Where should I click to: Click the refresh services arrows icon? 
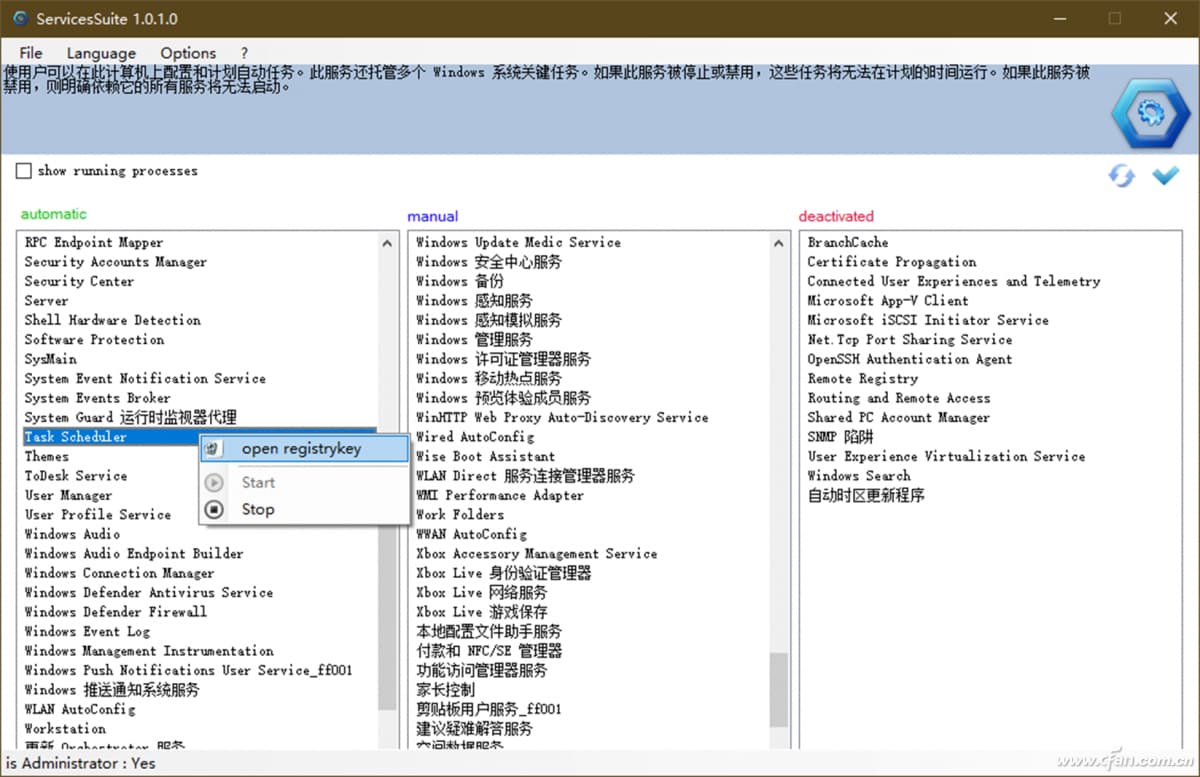coord(1121,176)
